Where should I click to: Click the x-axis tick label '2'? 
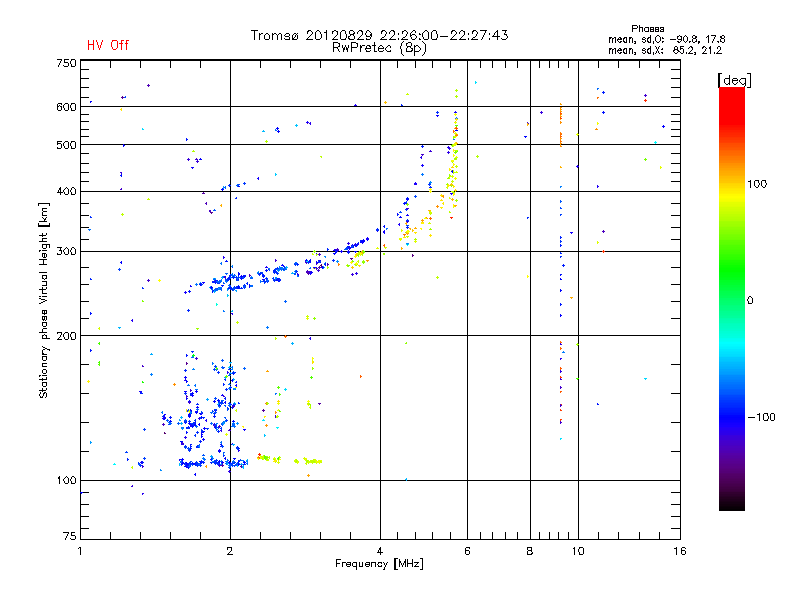[x=230, y=551]
